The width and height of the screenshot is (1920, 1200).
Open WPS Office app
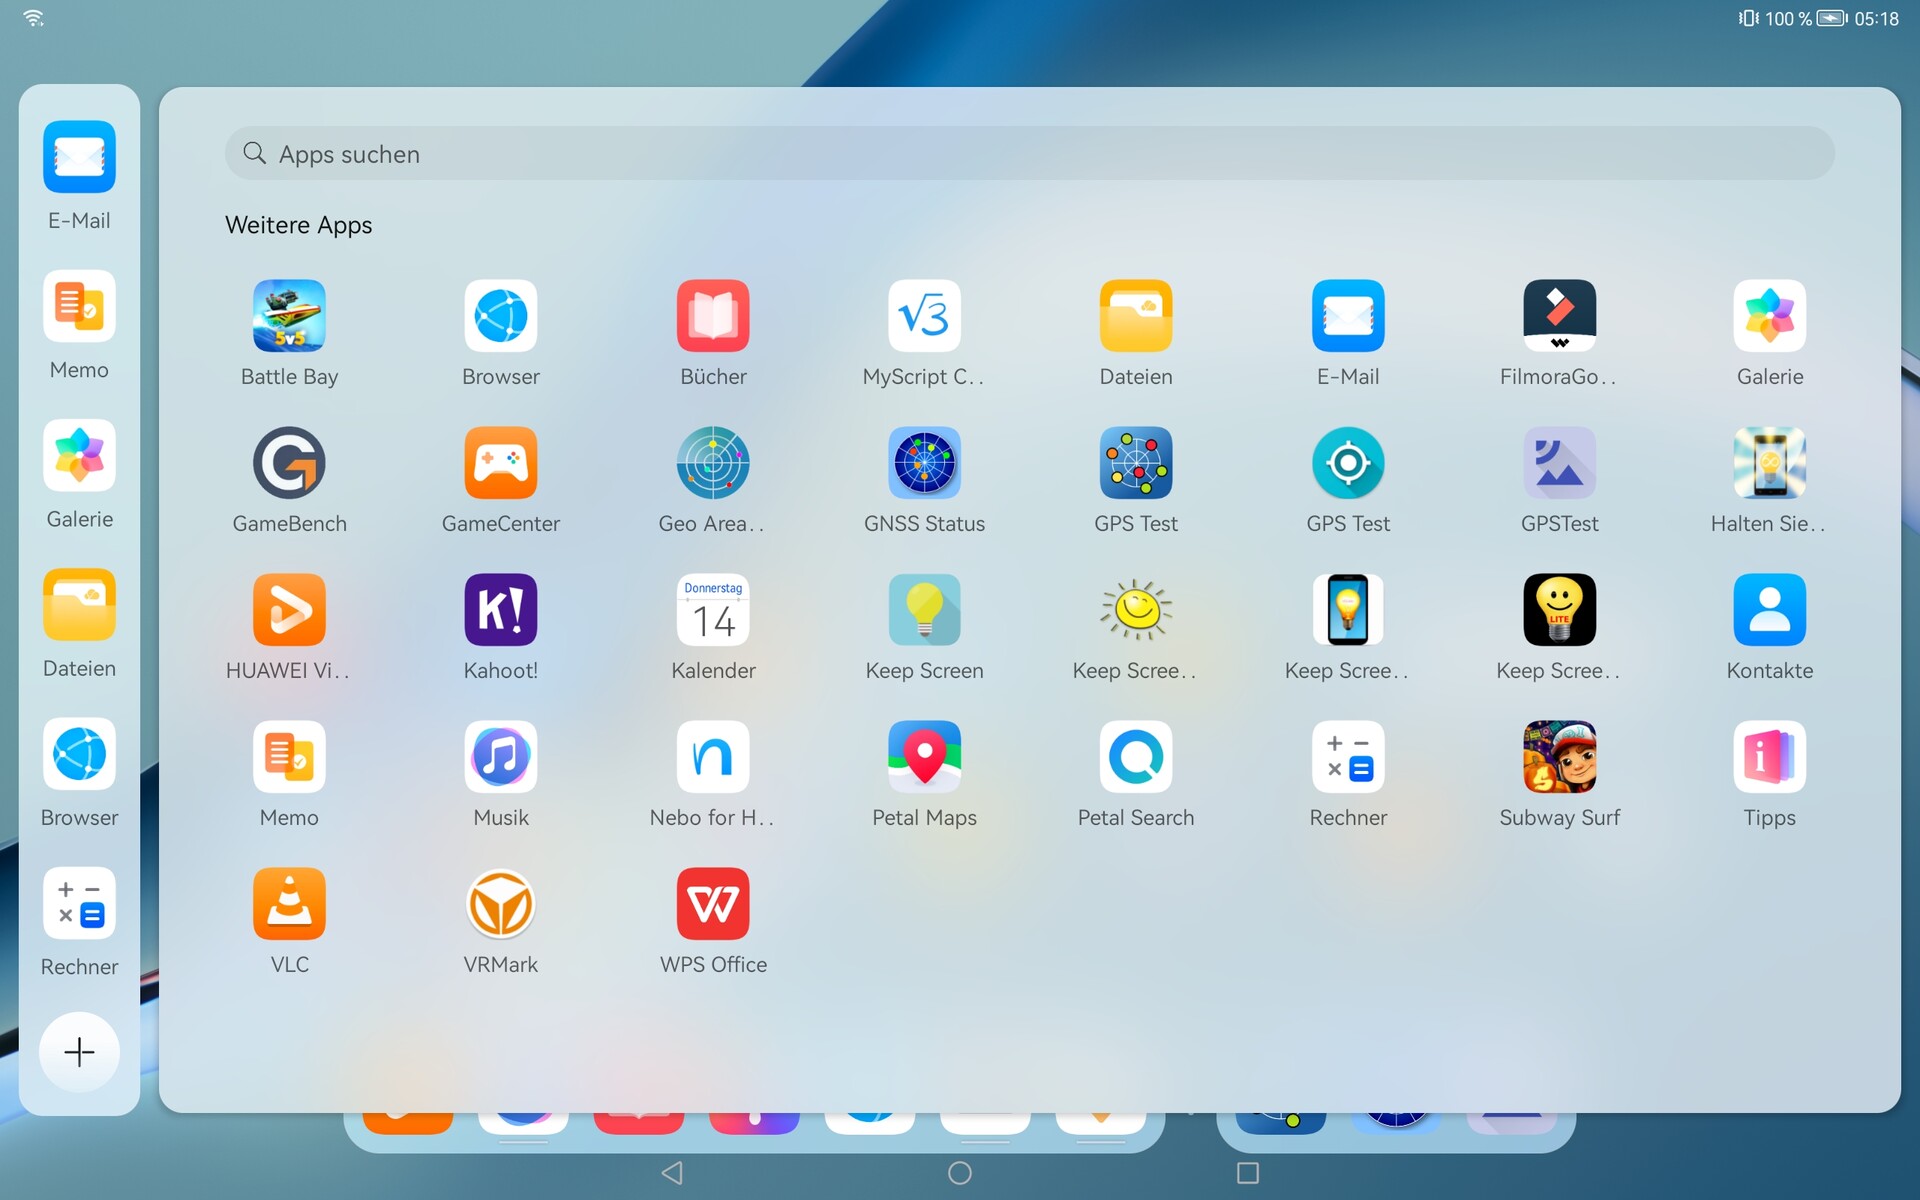[713, 904]
